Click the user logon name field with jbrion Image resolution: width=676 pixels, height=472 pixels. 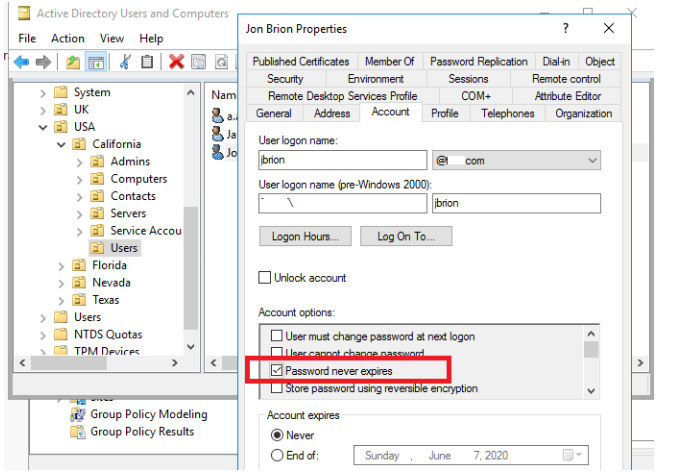click(x=343, y=160)
